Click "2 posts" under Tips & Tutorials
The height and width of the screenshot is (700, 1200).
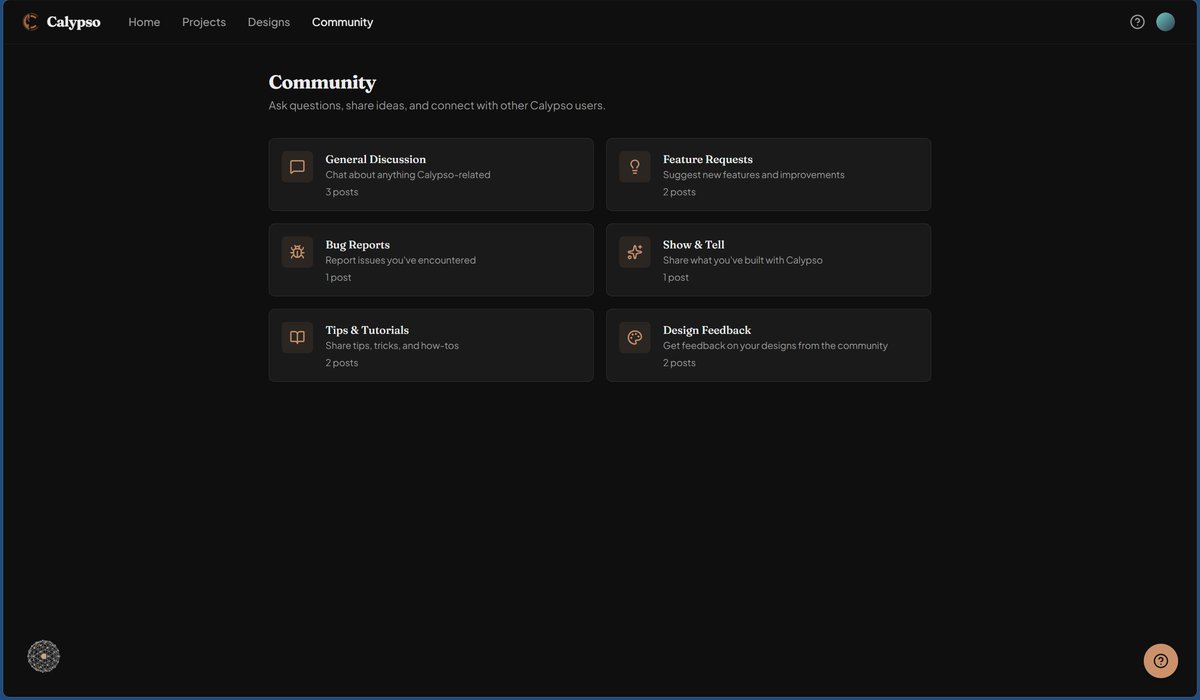(x=342, y=363)
